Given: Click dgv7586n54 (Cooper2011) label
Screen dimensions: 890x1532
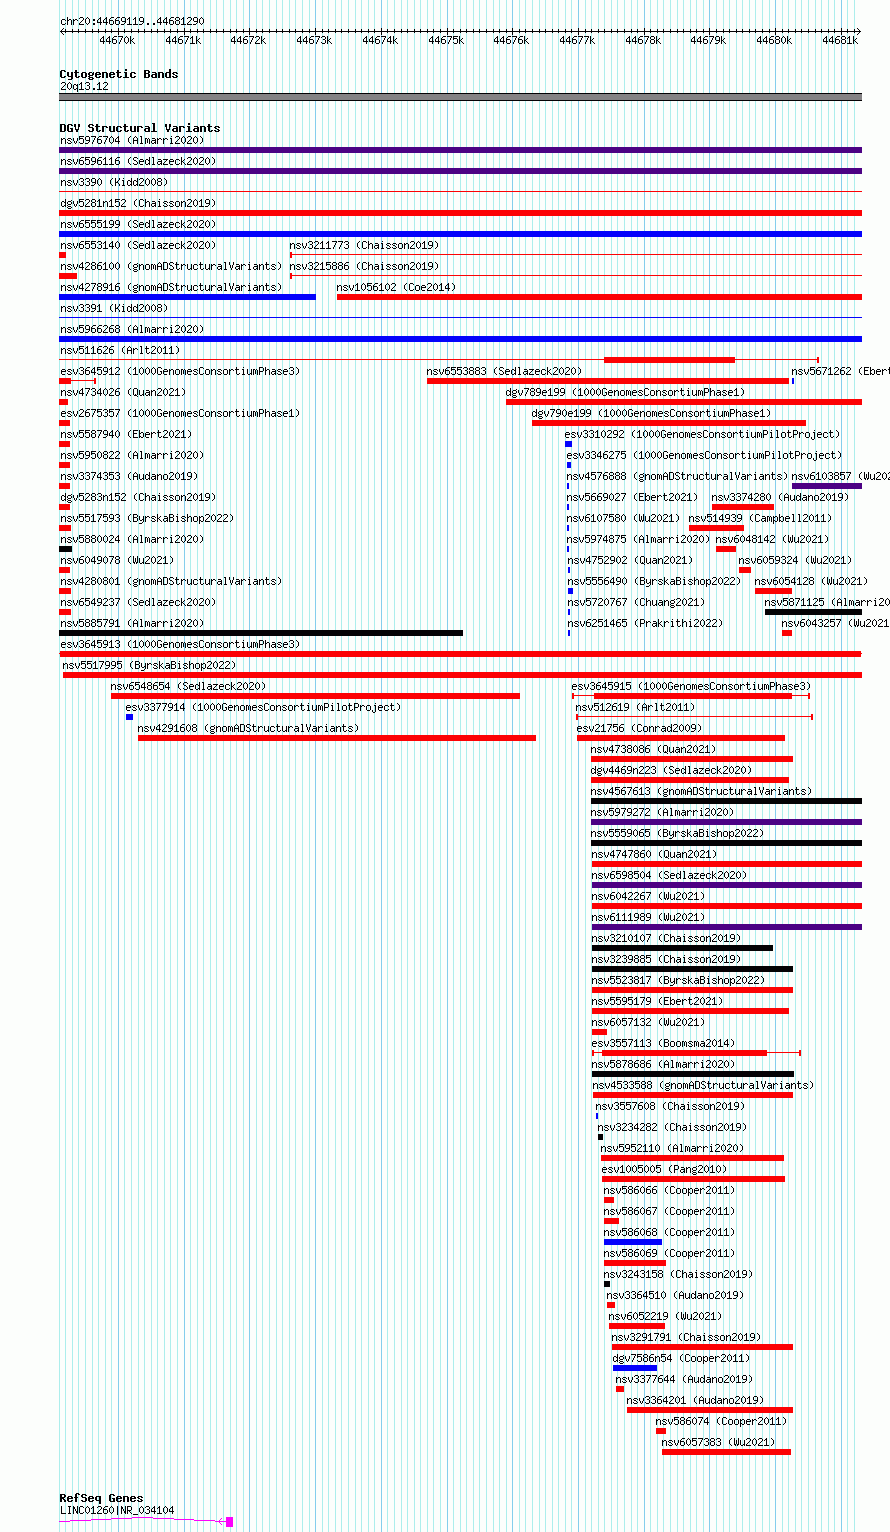Looking at the screenshot, I should tap(682, 1358).
